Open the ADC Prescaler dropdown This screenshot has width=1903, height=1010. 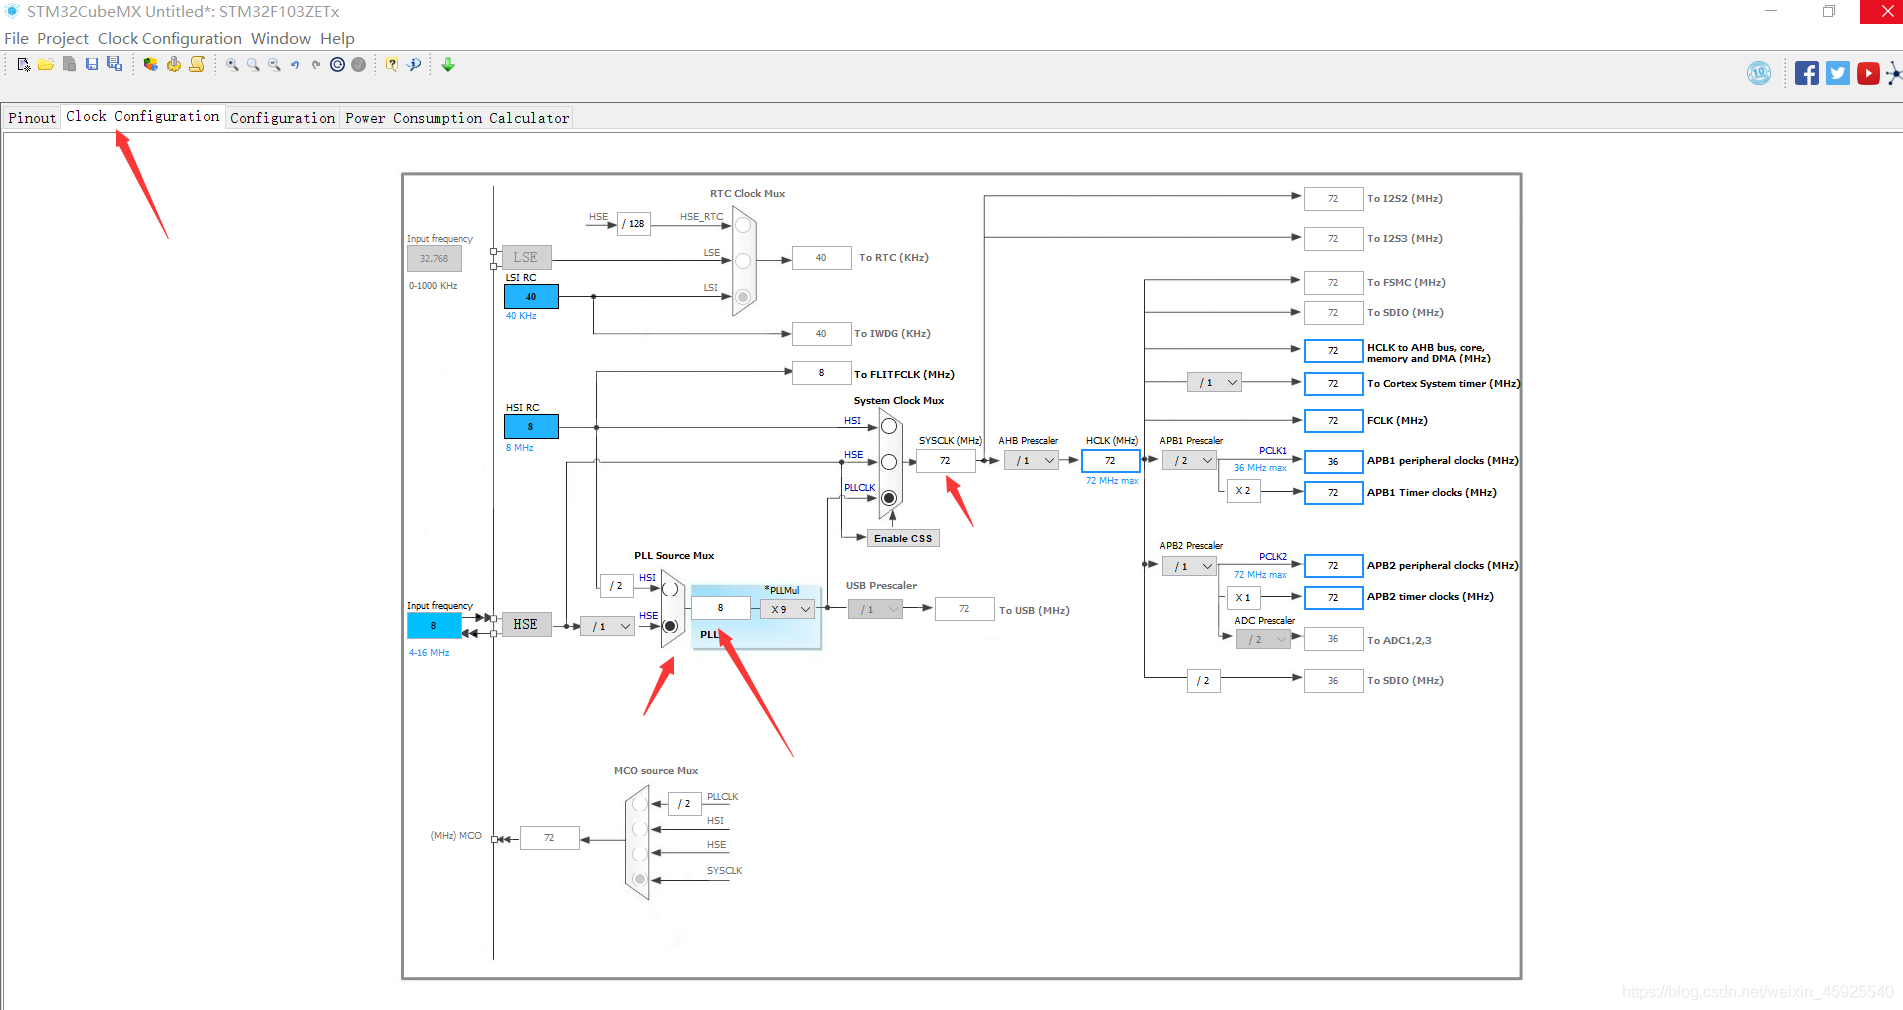pos(1263,639)
